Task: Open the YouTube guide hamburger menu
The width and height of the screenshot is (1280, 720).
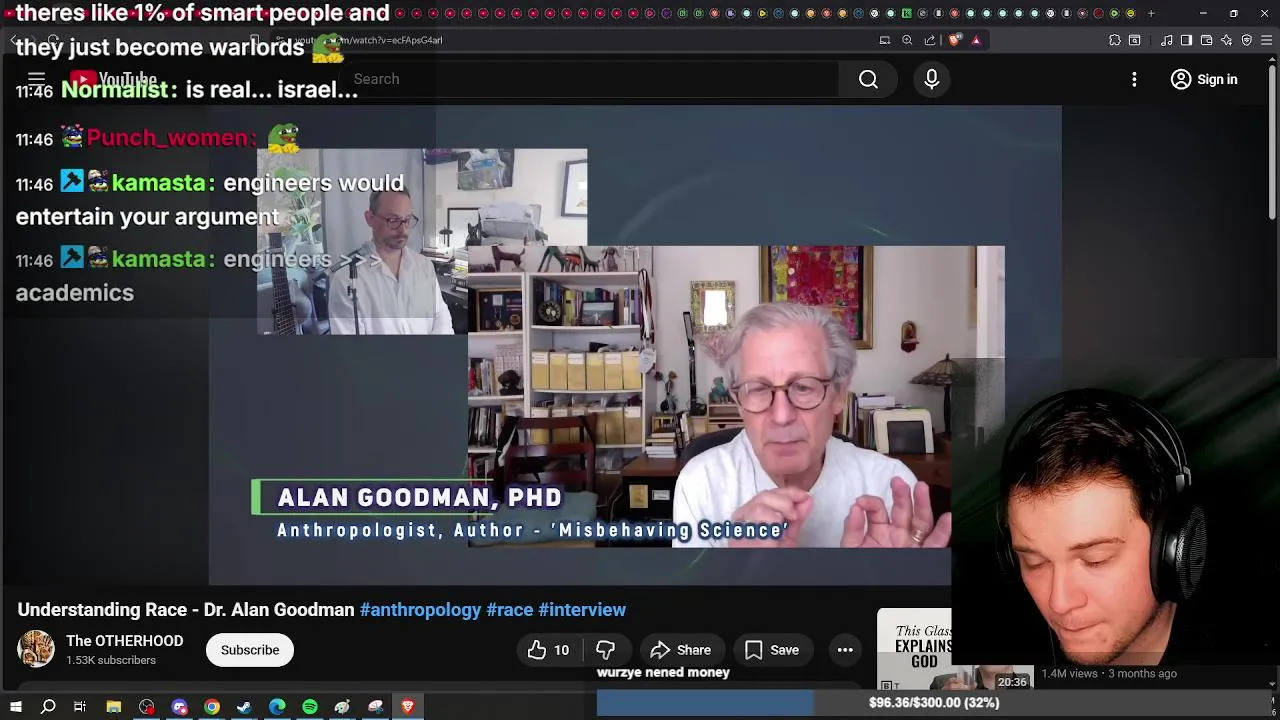Action: coord(37,79)
